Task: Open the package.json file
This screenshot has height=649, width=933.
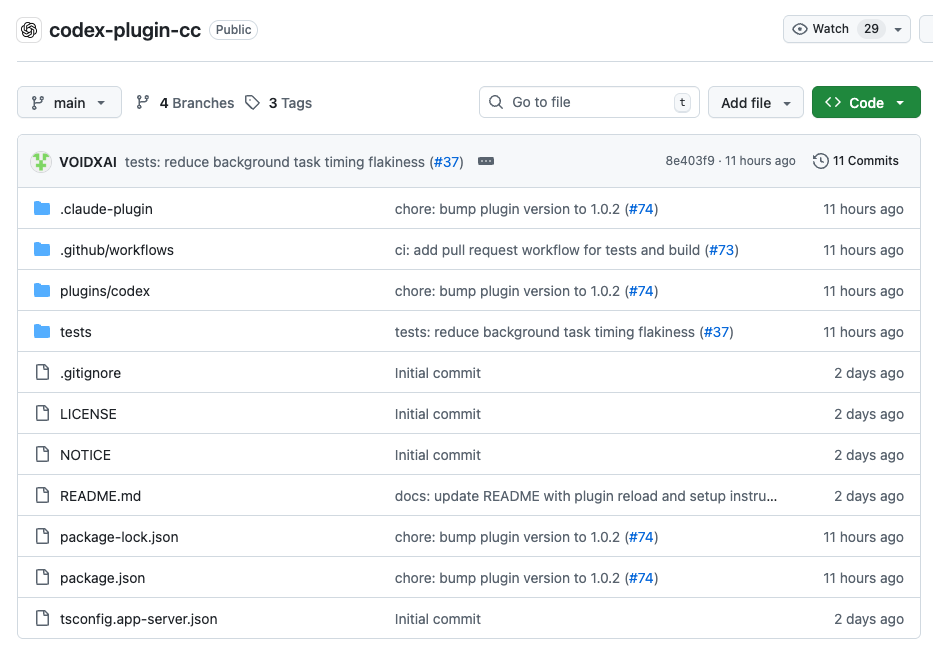Action: pyautogui.click(x=102, y=578)
